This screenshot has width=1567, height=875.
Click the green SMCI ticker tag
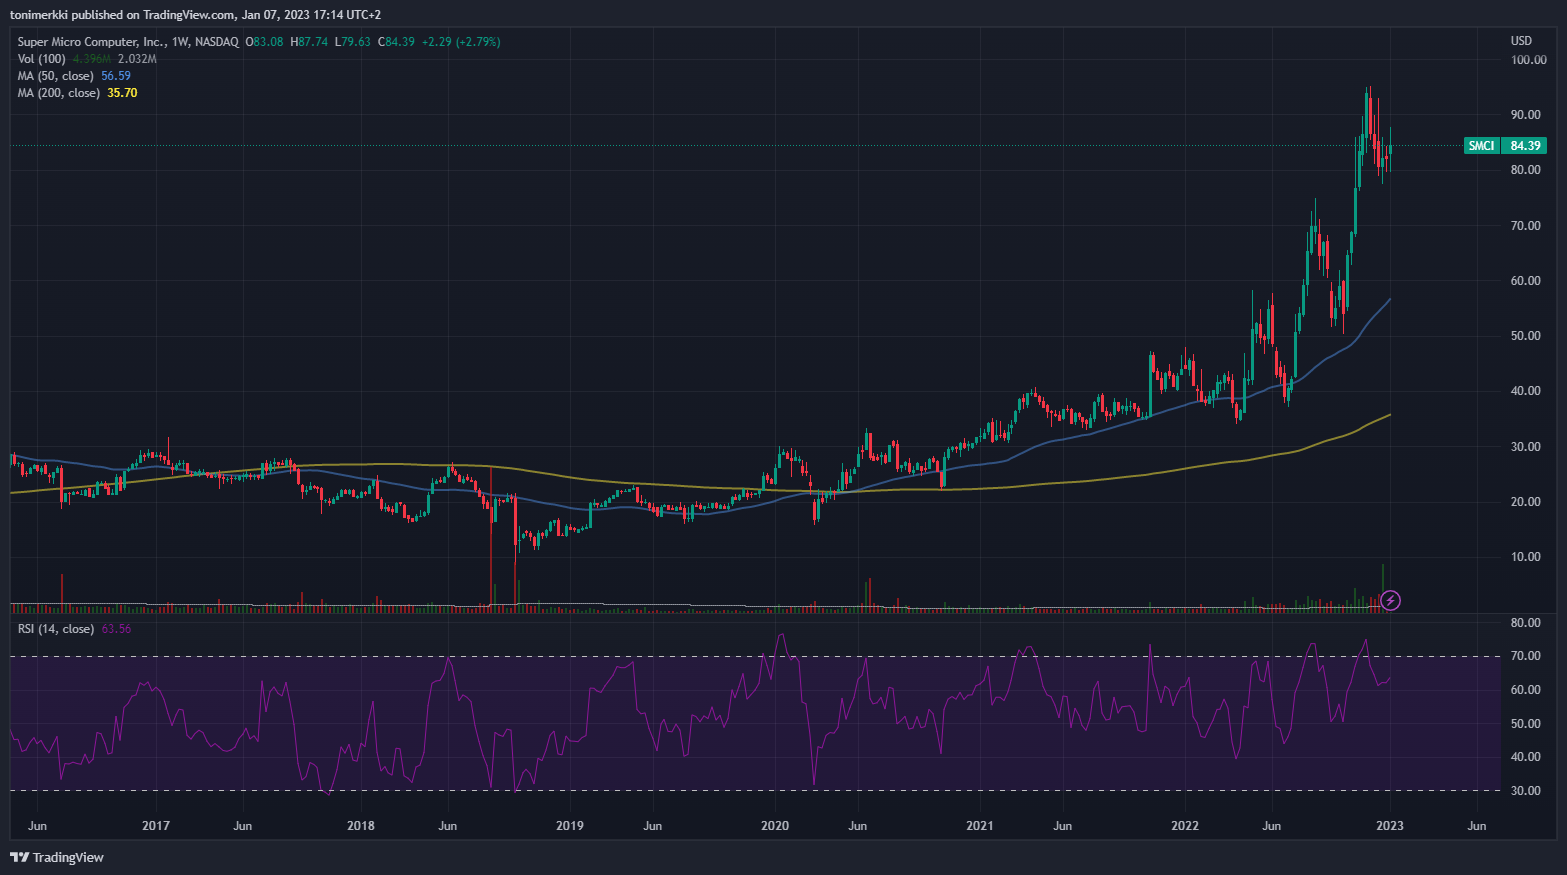pyautogui.click(x=1481, y=146)
